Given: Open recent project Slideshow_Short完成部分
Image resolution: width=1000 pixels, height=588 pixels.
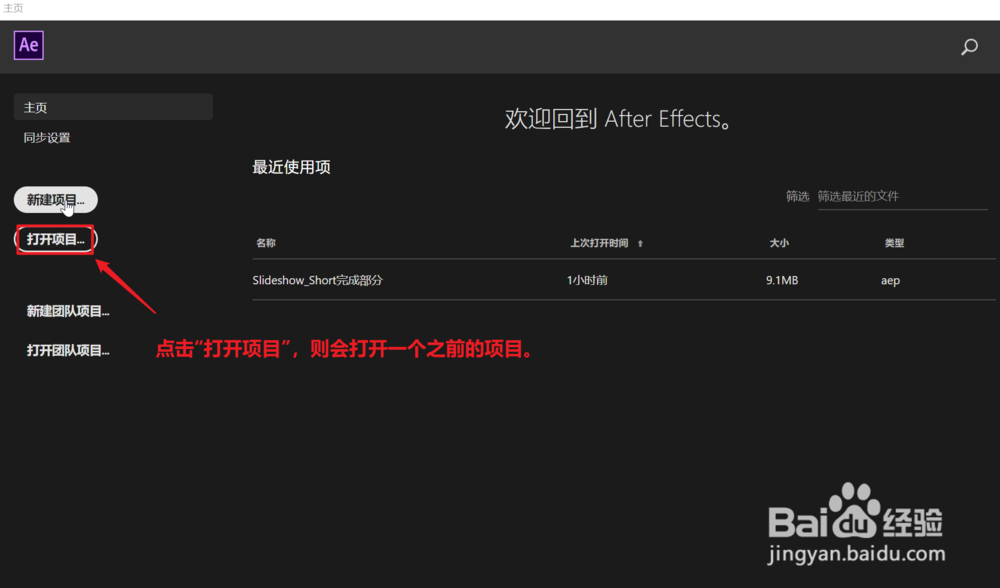Looking at the screenshot, I should (318, 280).
